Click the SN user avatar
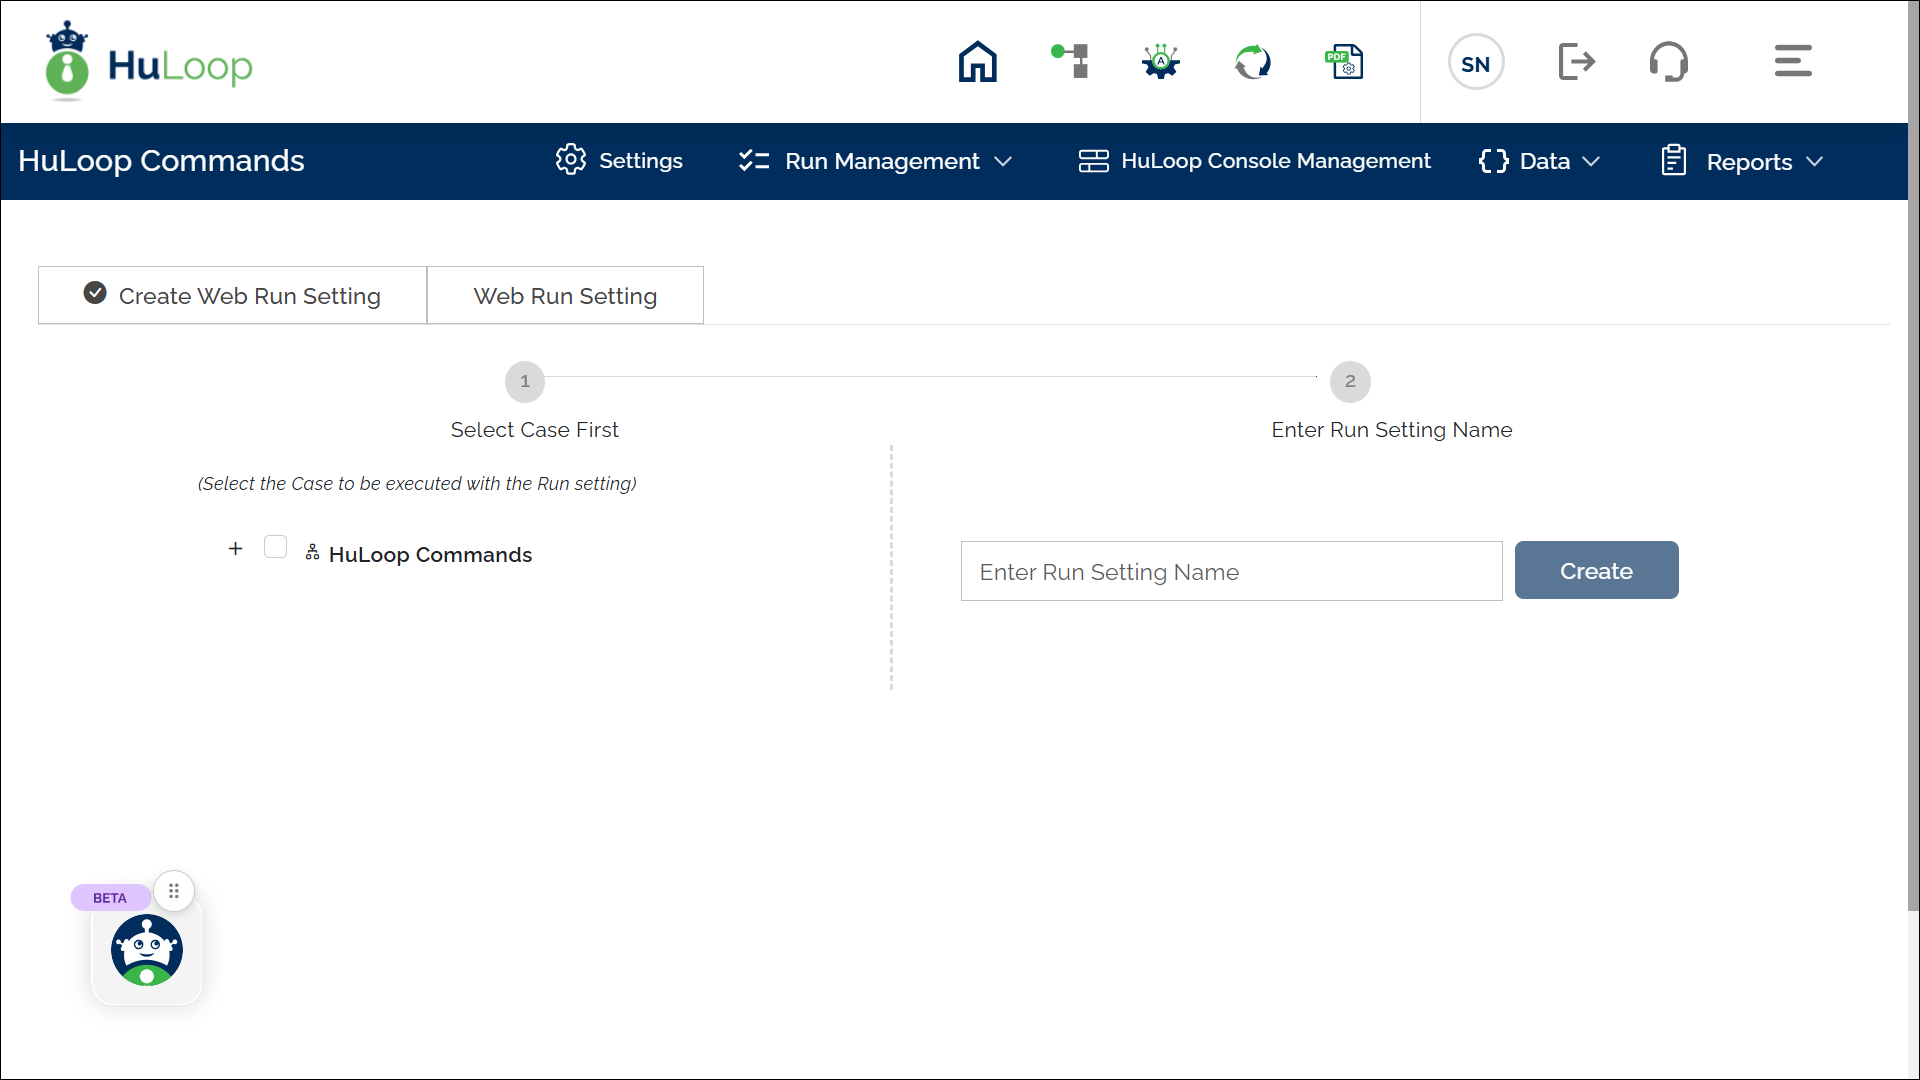1920x1080 pixels. point(1475,63)
